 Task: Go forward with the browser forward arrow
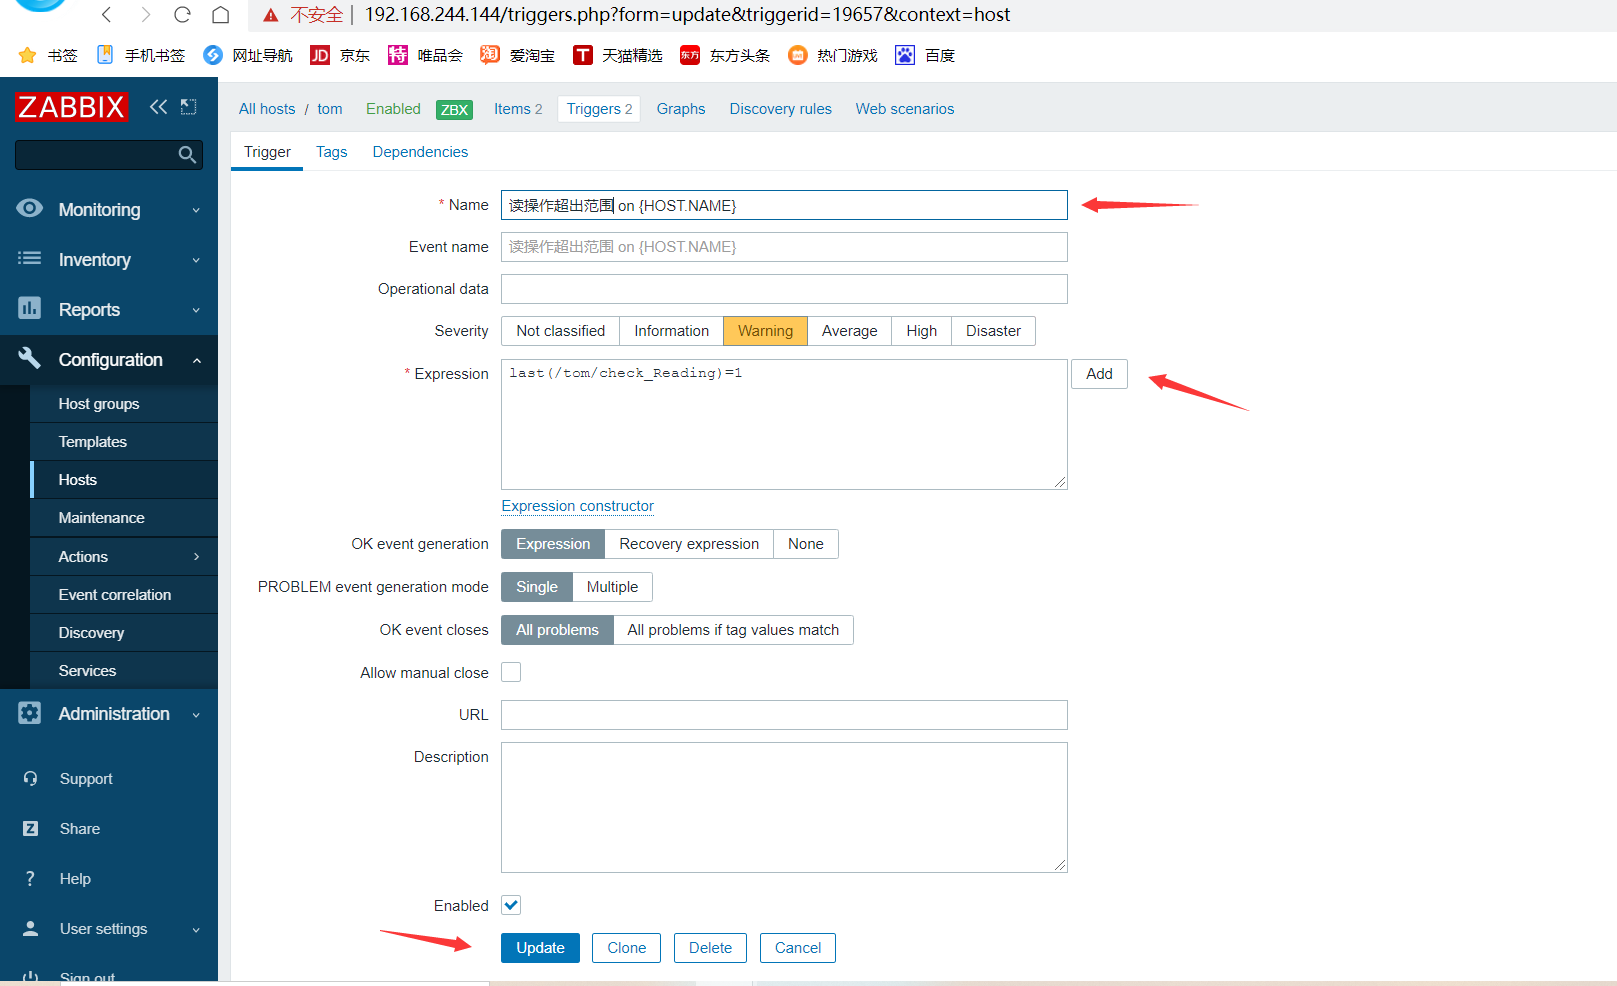tap(146, 14)
